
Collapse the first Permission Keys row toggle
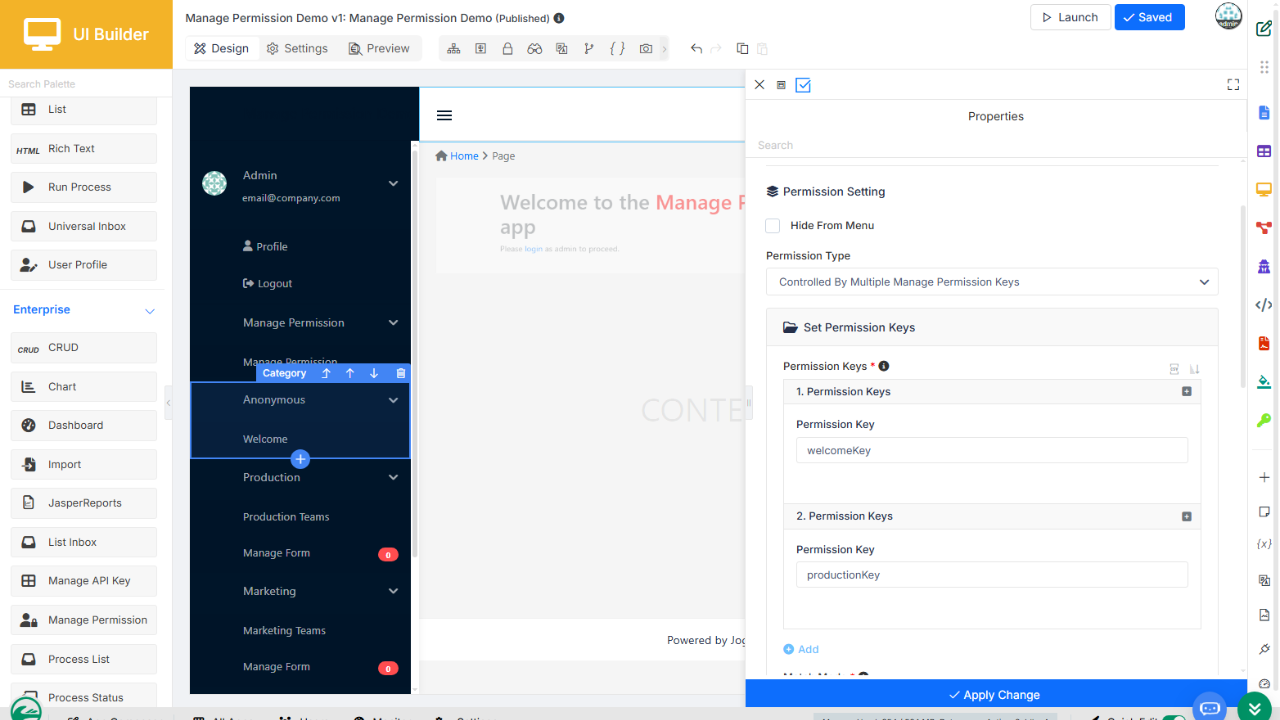(1187, 392)
